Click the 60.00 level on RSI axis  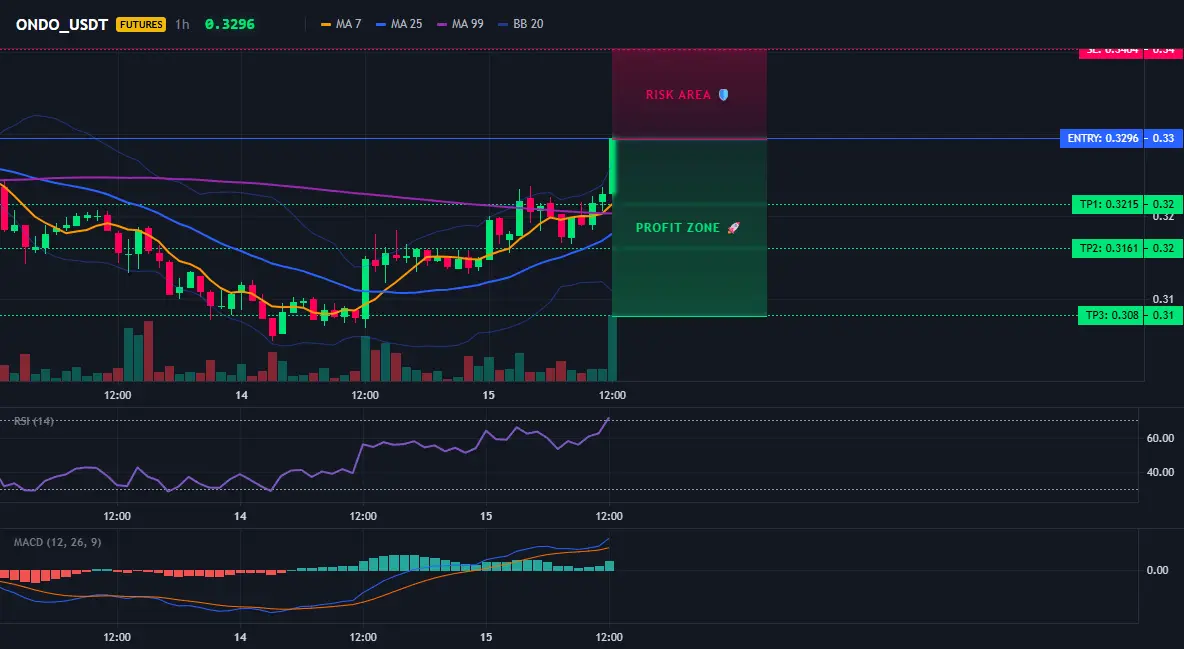[1160, 438]
